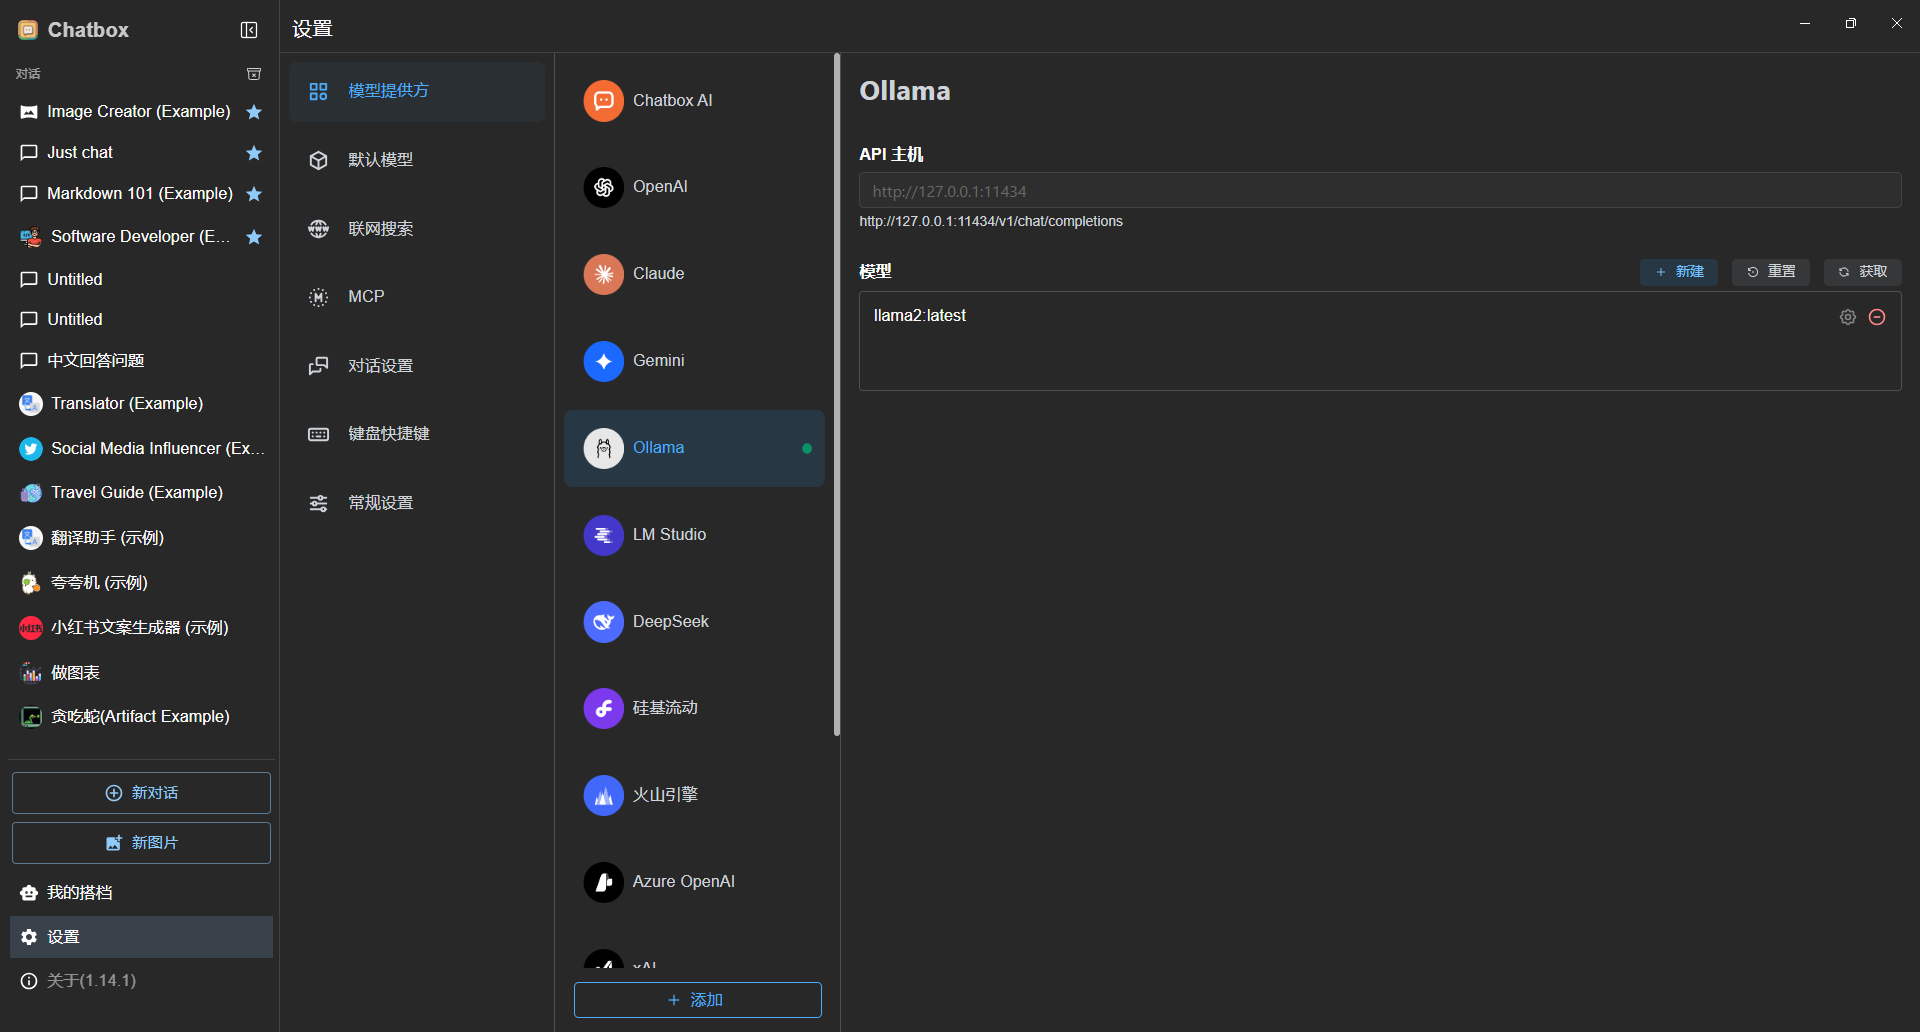Open settings gear for llama2:latest model
Viewport: 1920px width, 1032px height.
1848,317
